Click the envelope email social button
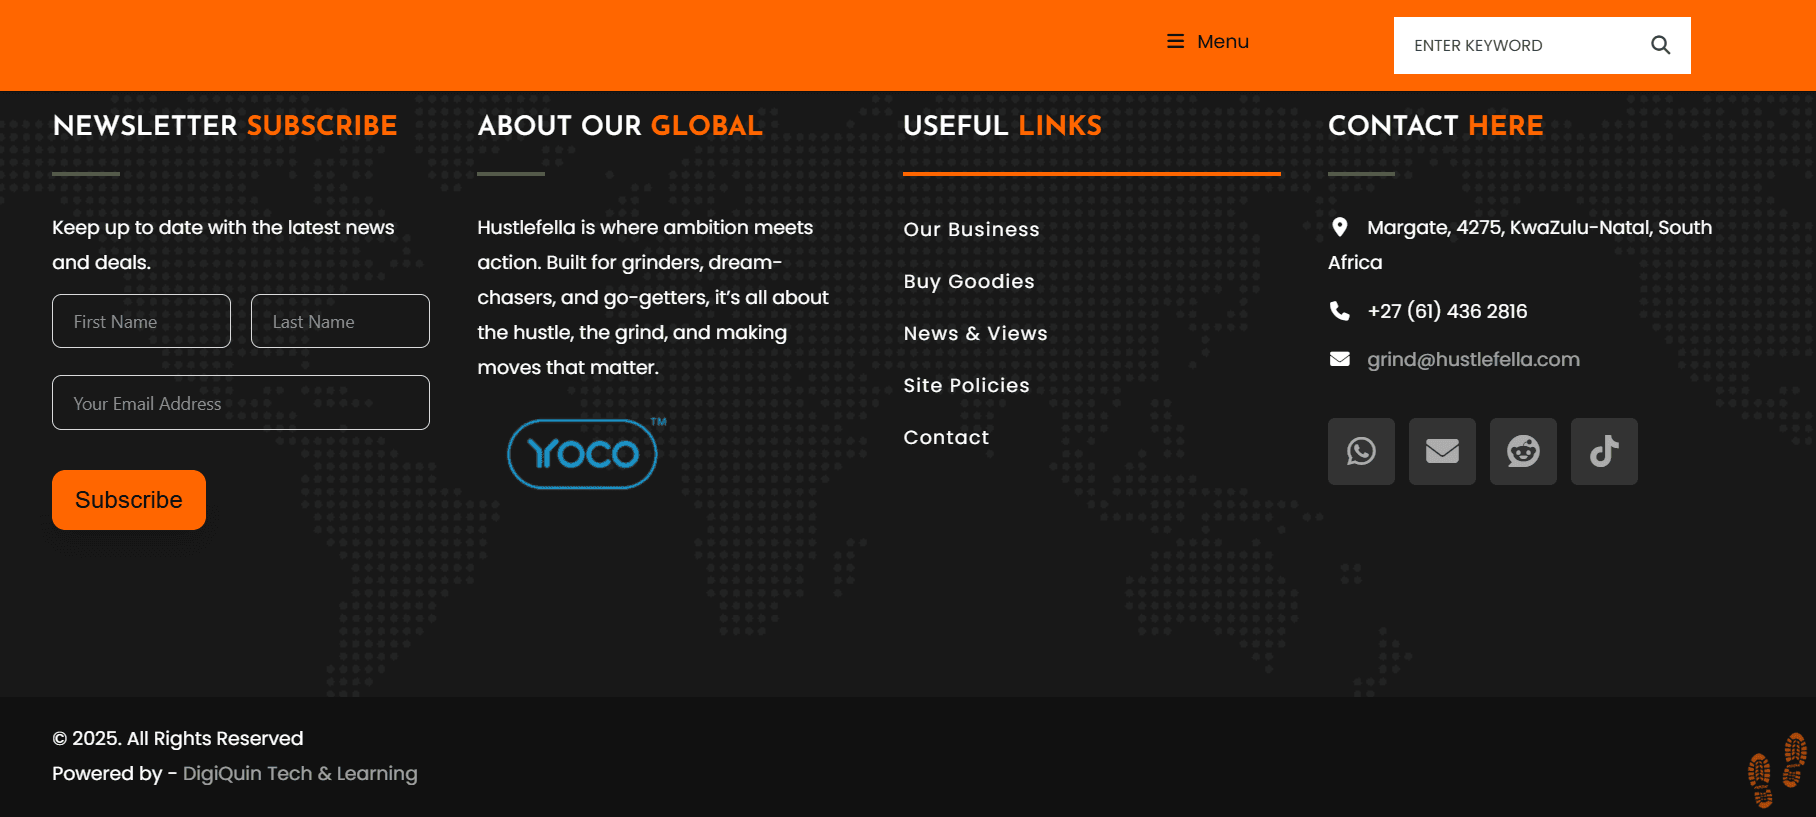Viewport: 1816px width, 817px height. 1442,451
